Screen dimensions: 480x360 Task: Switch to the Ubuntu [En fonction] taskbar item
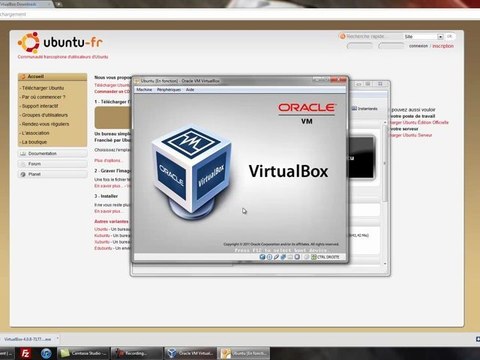(244, 353)
